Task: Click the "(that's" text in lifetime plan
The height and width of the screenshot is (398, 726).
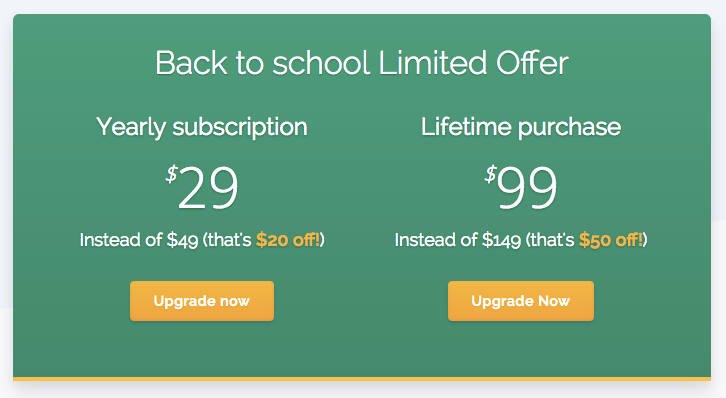Action: pyautogui.click(x=550, y=240)
